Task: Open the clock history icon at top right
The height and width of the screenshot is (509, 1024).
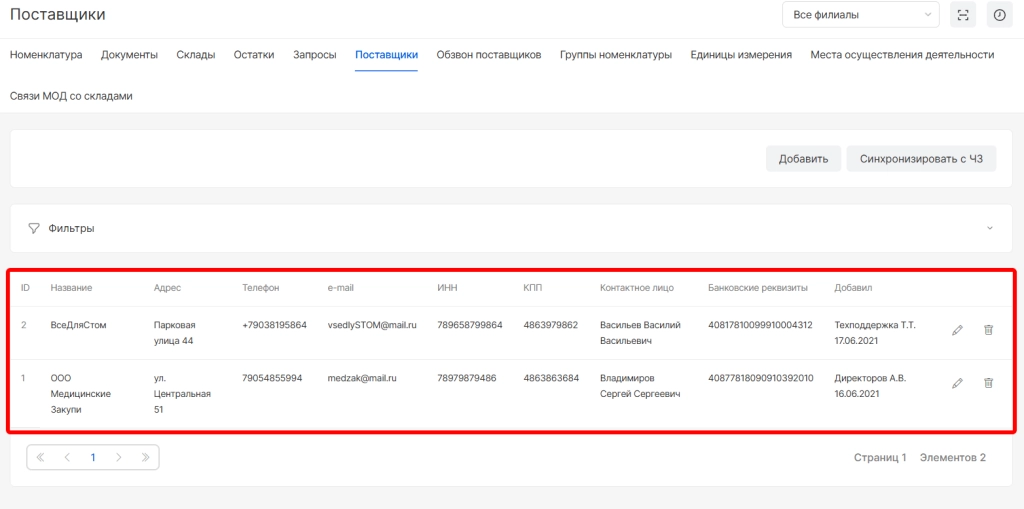Action: coord(998,15)
